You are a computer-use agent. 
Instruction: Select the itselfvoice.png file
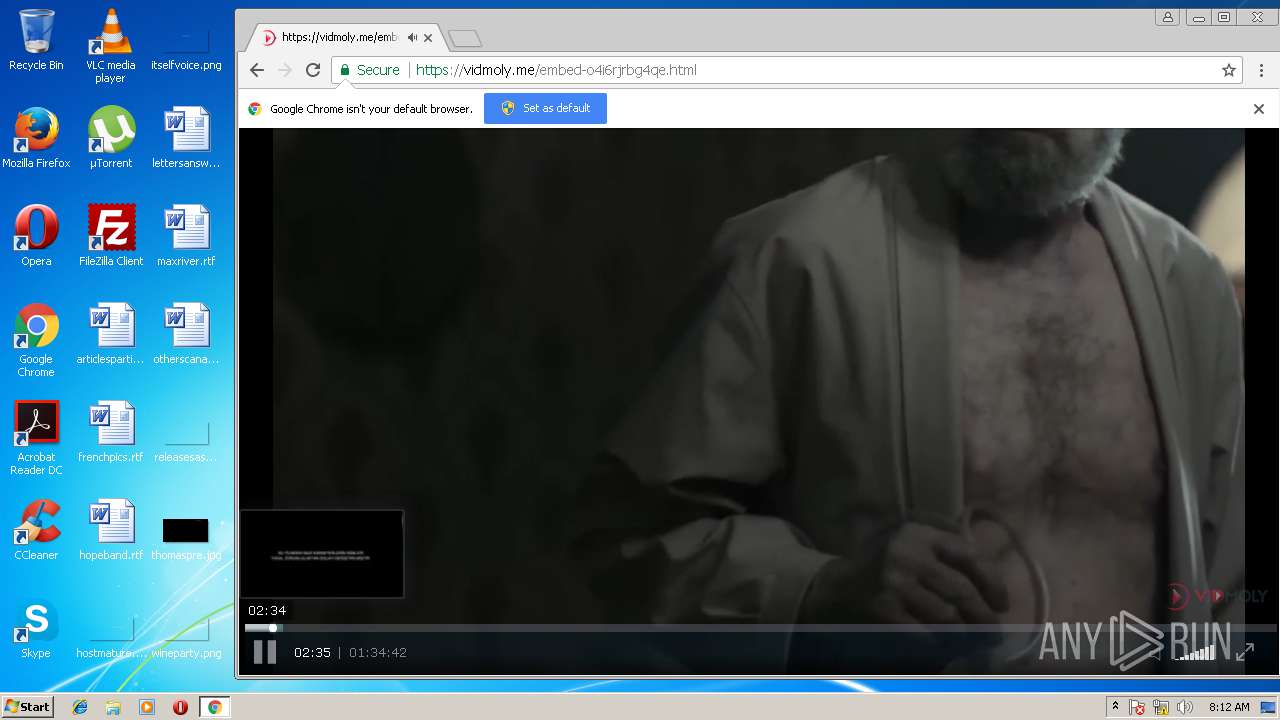pos(186,46)
